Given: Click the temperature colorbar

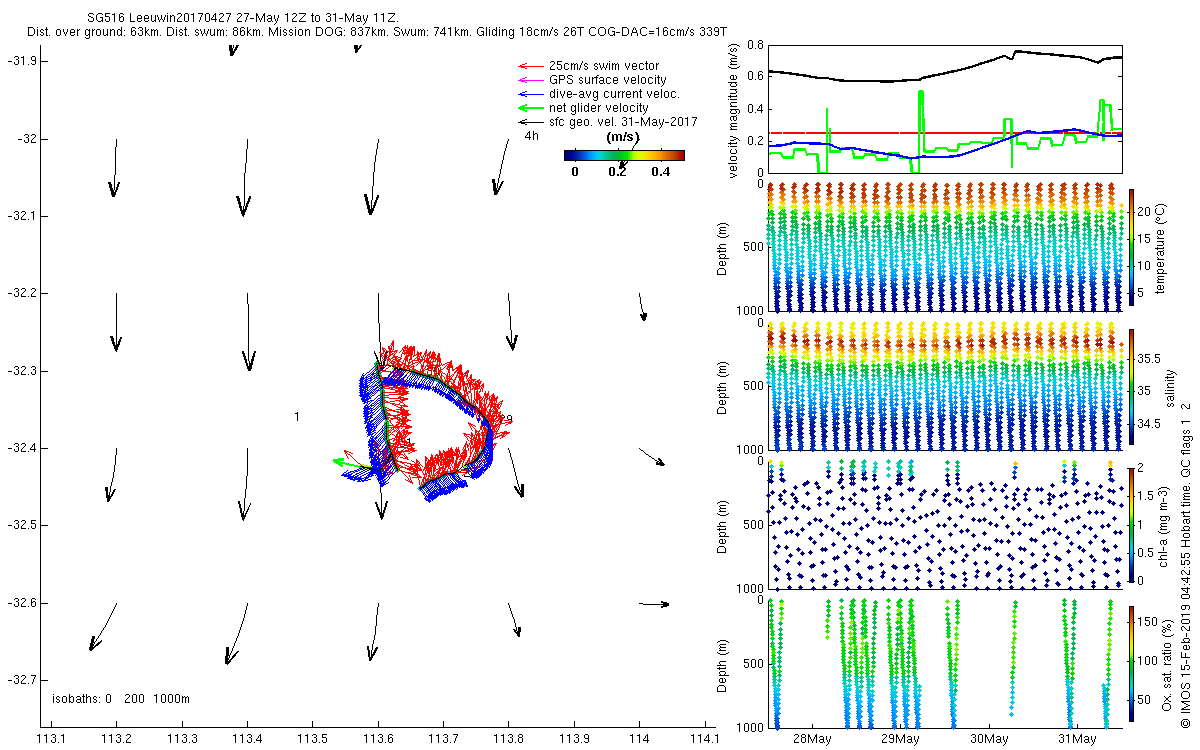Looking at the screenshot, I should pos(1132,247).
